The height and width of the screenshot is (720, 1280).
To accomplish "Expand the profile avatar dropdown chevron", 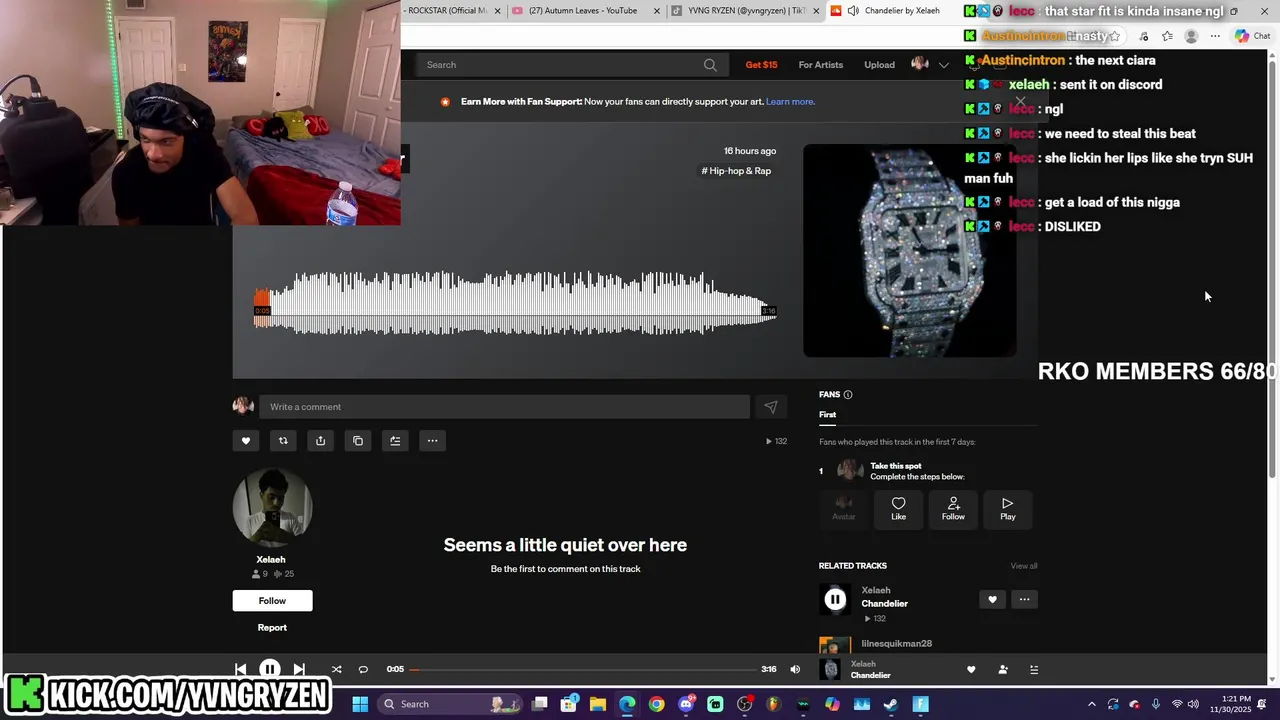I will click(943, 65).
